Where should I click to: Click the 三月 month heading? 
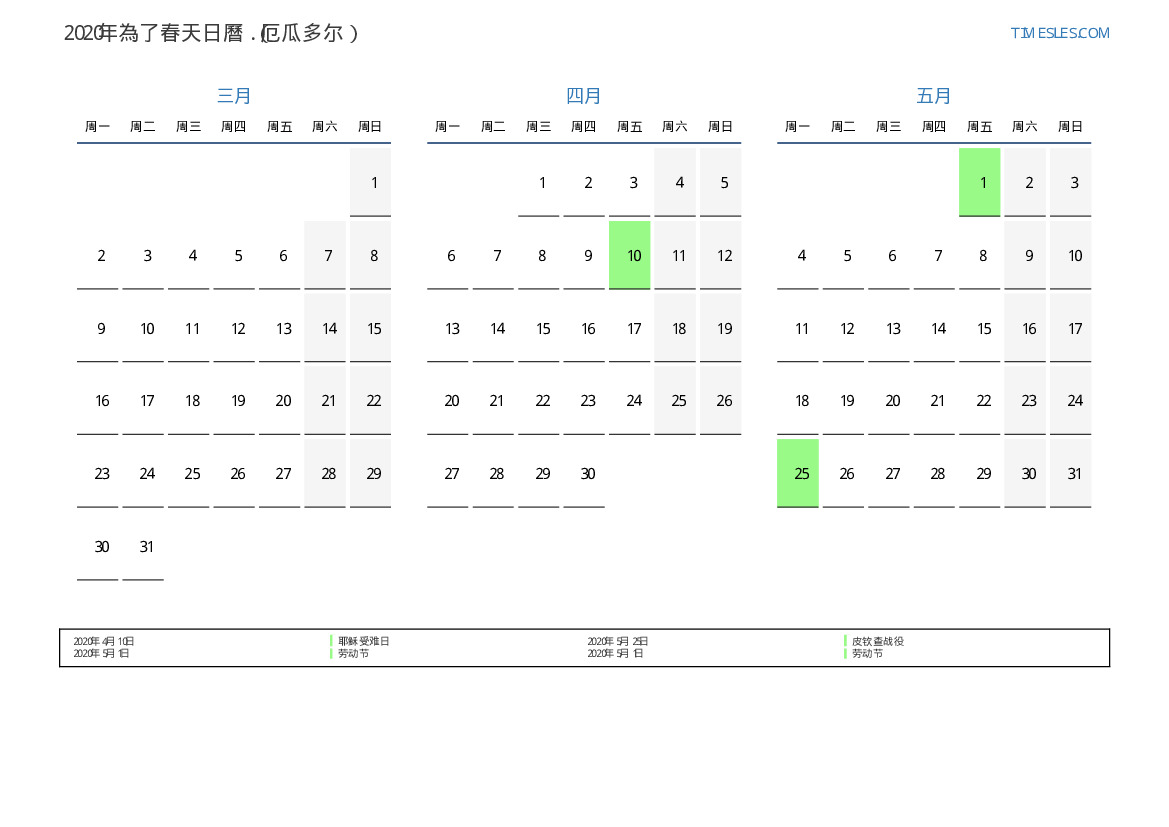234,96
